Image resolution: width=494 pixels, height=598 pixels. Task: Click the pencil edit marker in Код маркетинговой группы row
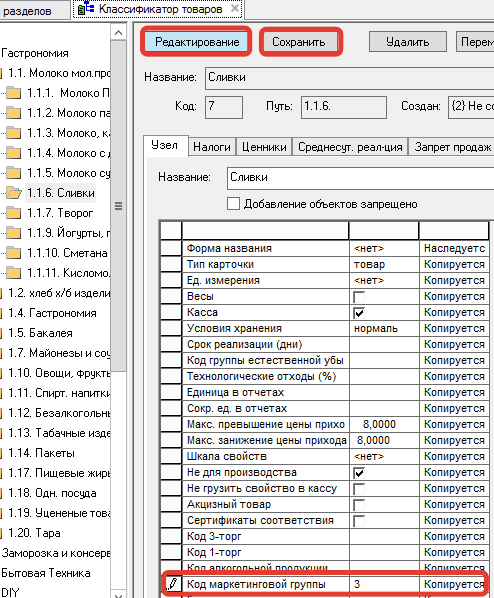pyautogui.click(x=172, y=584)
